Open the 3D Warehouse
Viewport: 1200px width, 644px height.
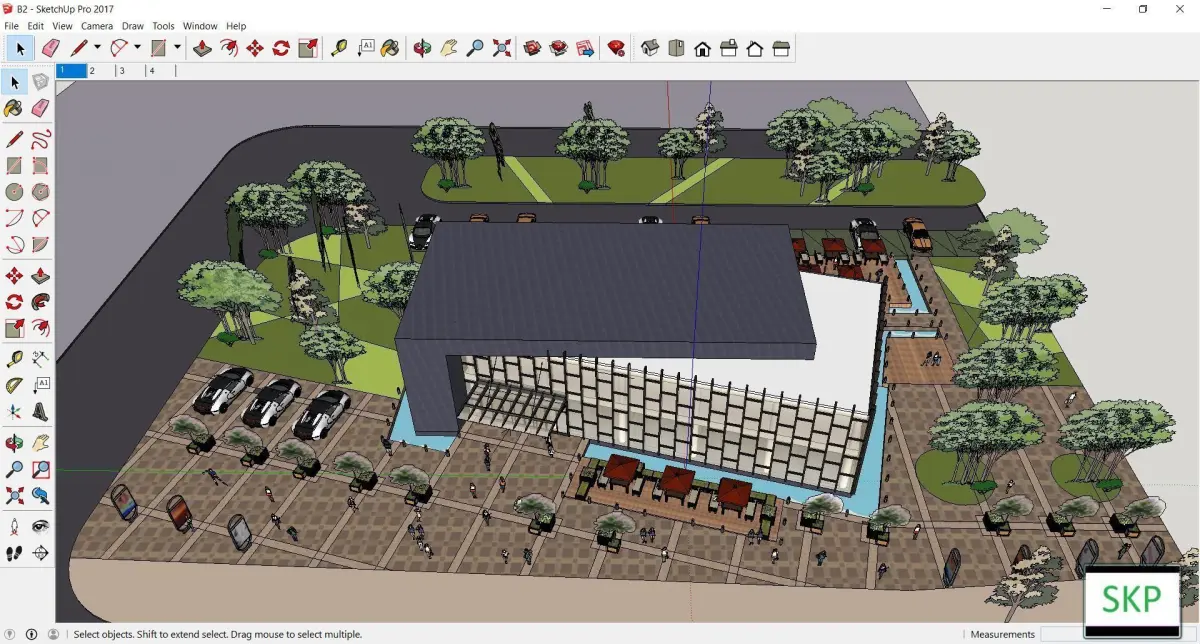coord(533,47)
